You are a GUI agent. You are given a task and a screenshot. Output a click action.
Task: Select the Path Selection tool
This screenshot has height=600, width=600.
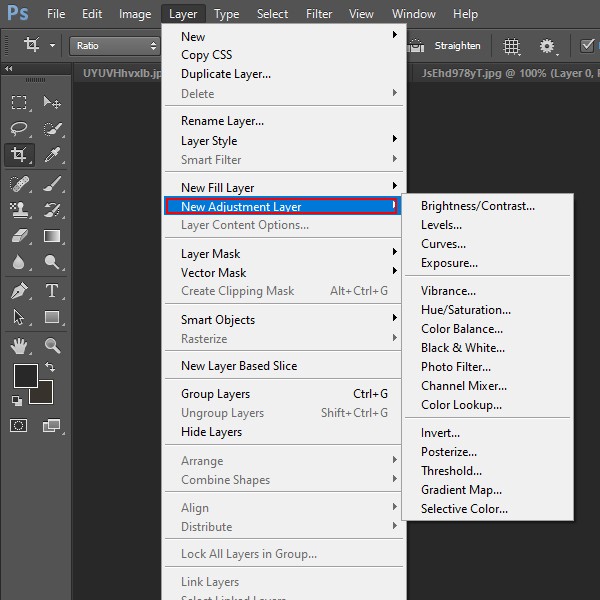(x=18, y=317)
